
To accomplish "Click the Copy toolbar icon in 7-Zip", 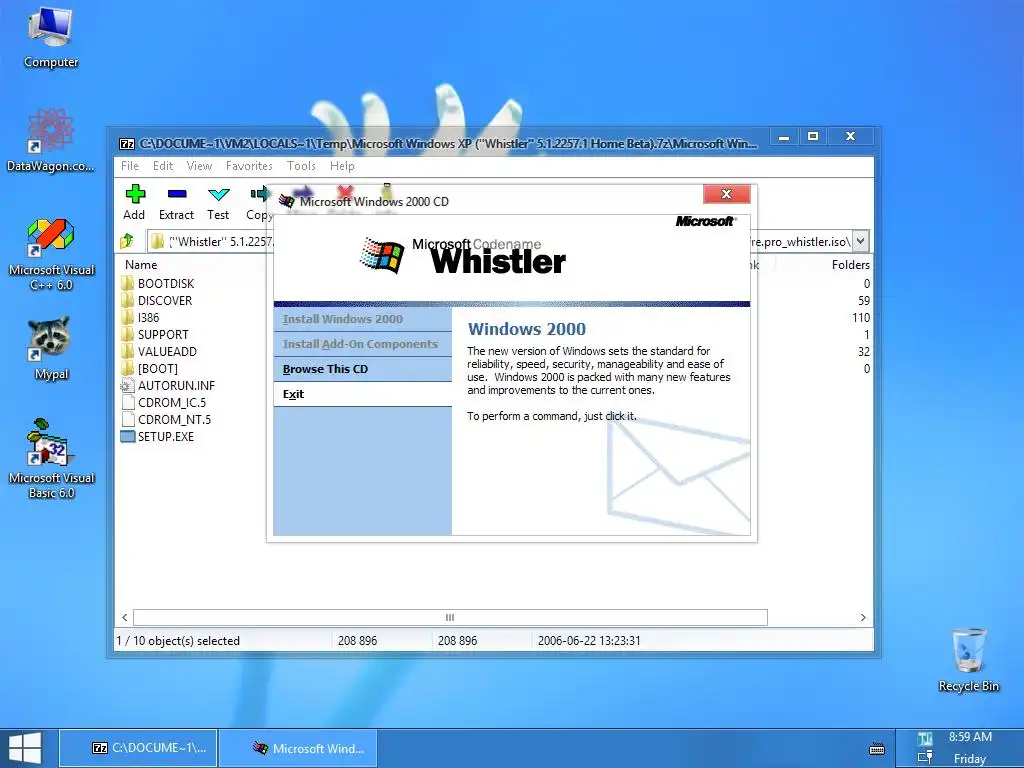I will (259, 195).
